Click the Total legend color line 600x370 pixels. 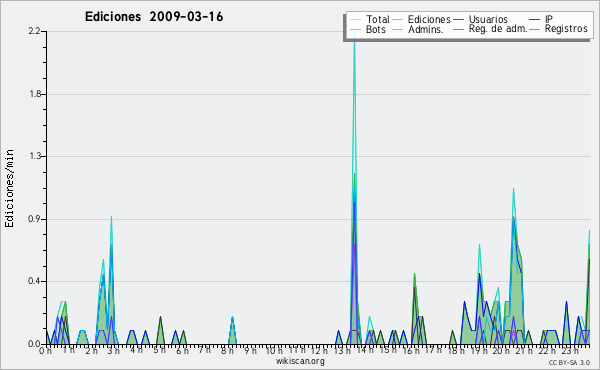[355, 19]
